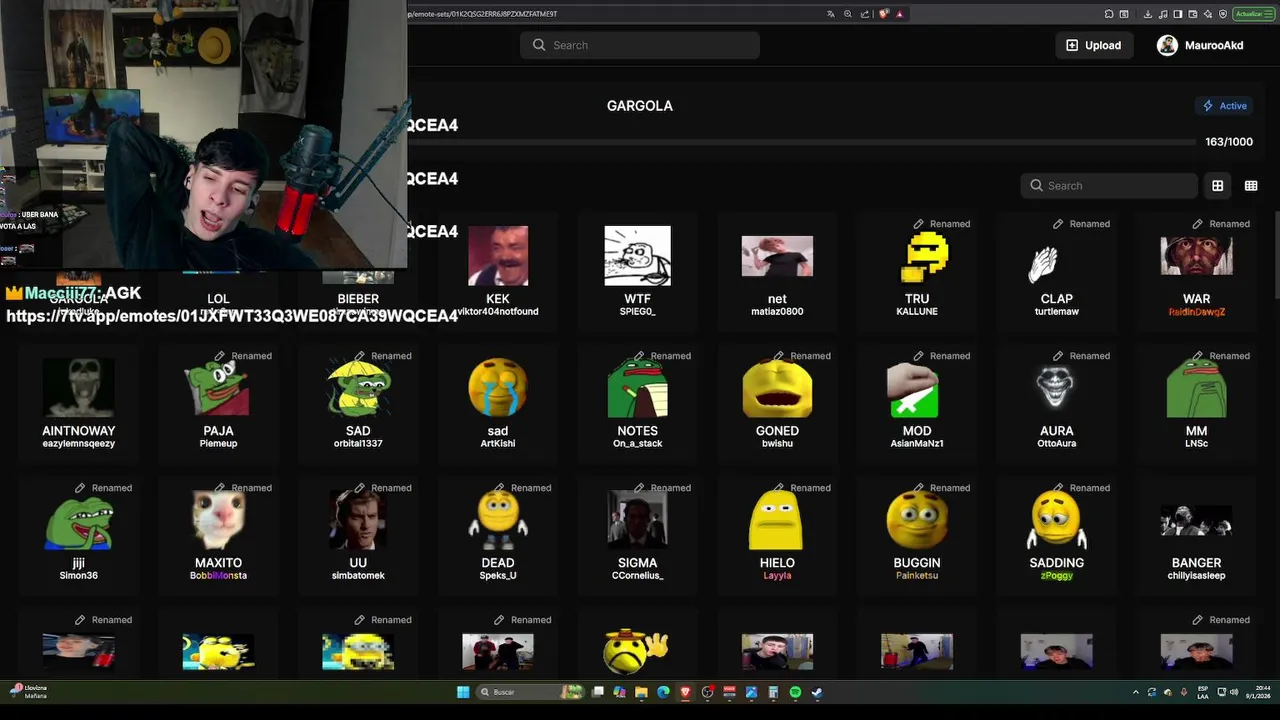Open the Windows Start menu
1280x720 pixels.
pos(463,692)
